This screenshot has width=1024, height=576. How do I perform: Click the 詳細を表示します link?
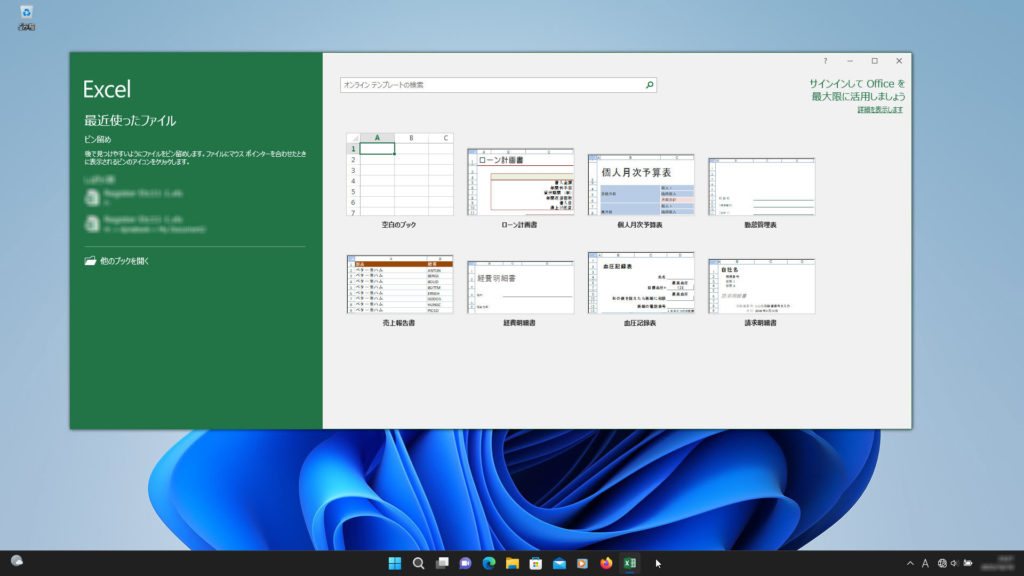pos(881,109)
